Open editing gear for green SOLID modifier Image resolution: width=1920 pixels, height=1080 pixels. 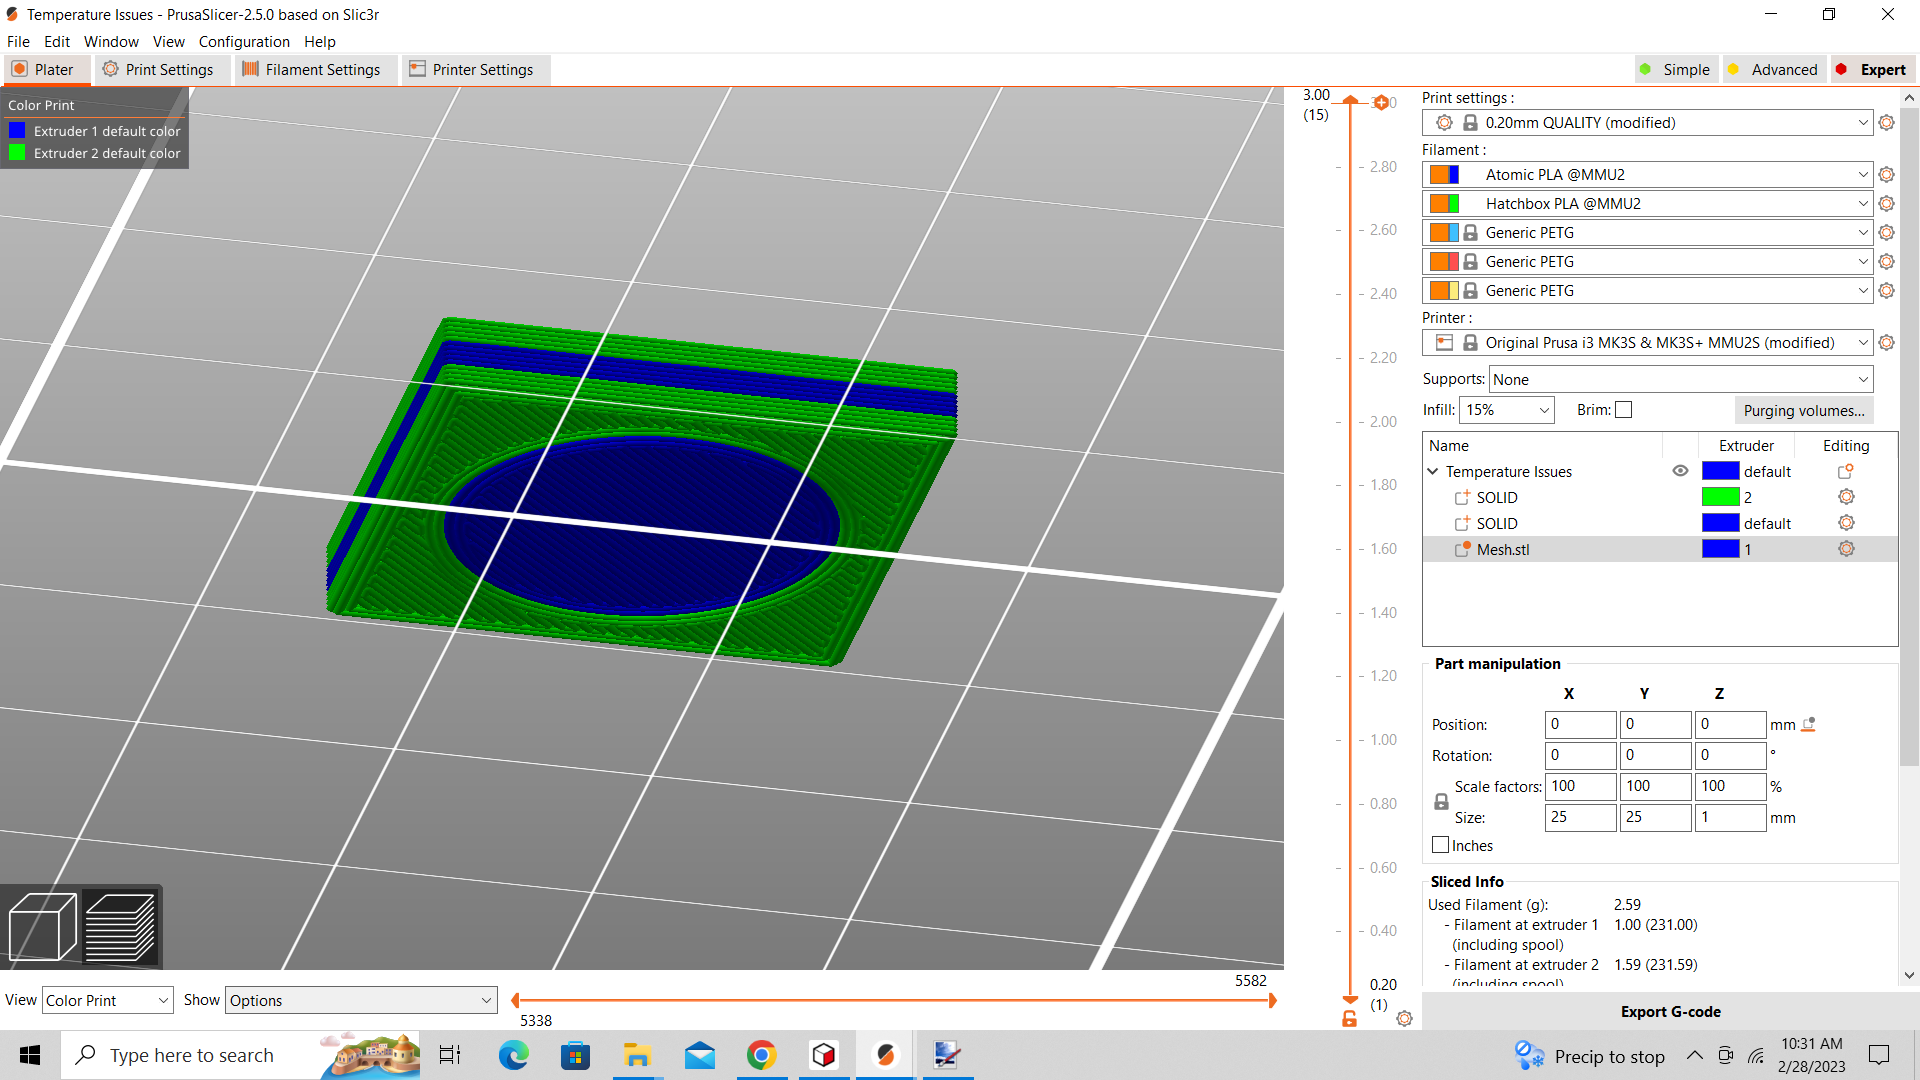(1846, 497)
